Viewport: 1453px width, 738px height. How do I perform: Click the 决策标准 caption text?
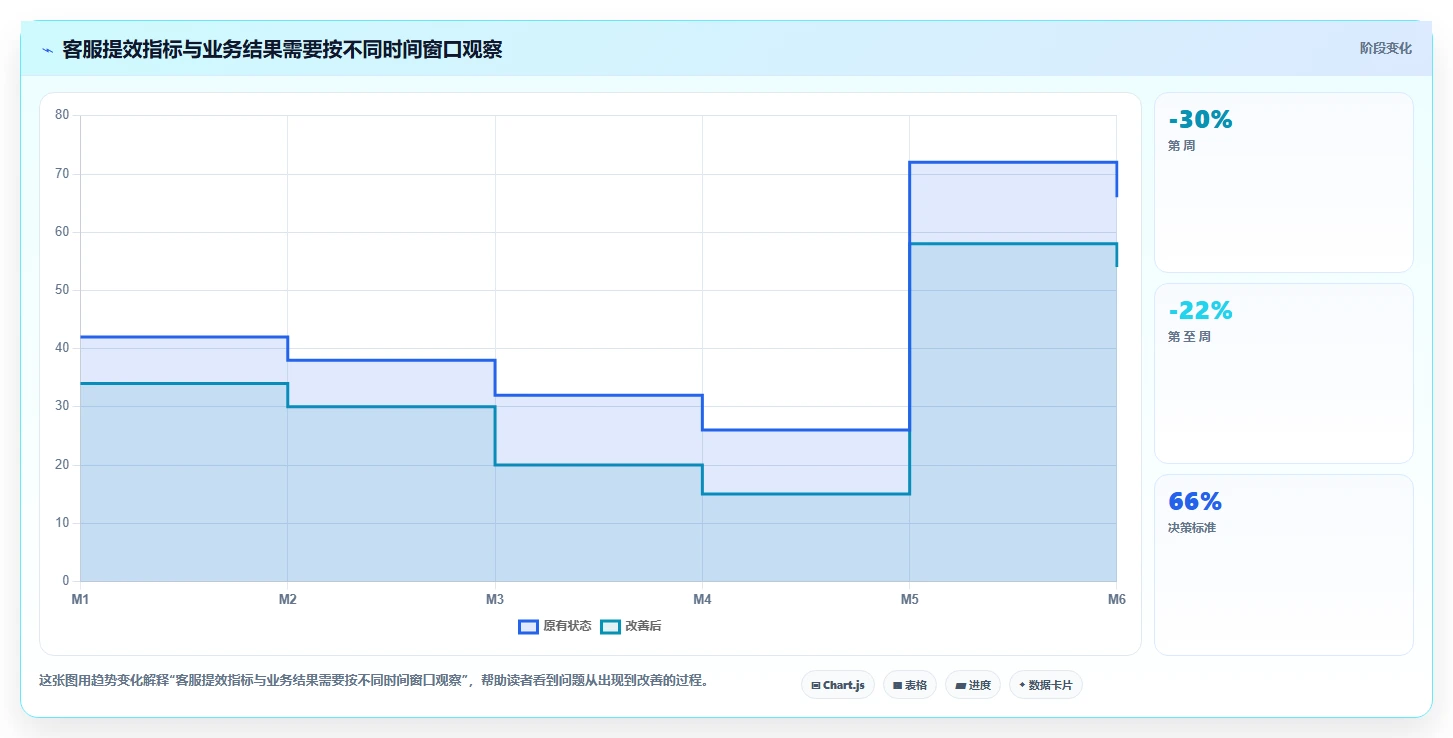tap(1192, 528)
